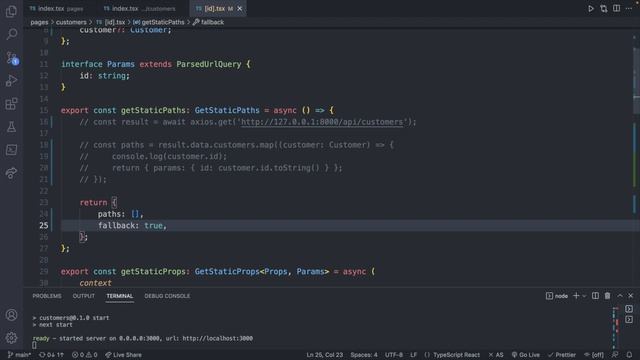Switch to index.tsx customers tab
Image resolution: width=640 pixels, height=360 pixels.
pyautogui.click(x=140, y=9)
